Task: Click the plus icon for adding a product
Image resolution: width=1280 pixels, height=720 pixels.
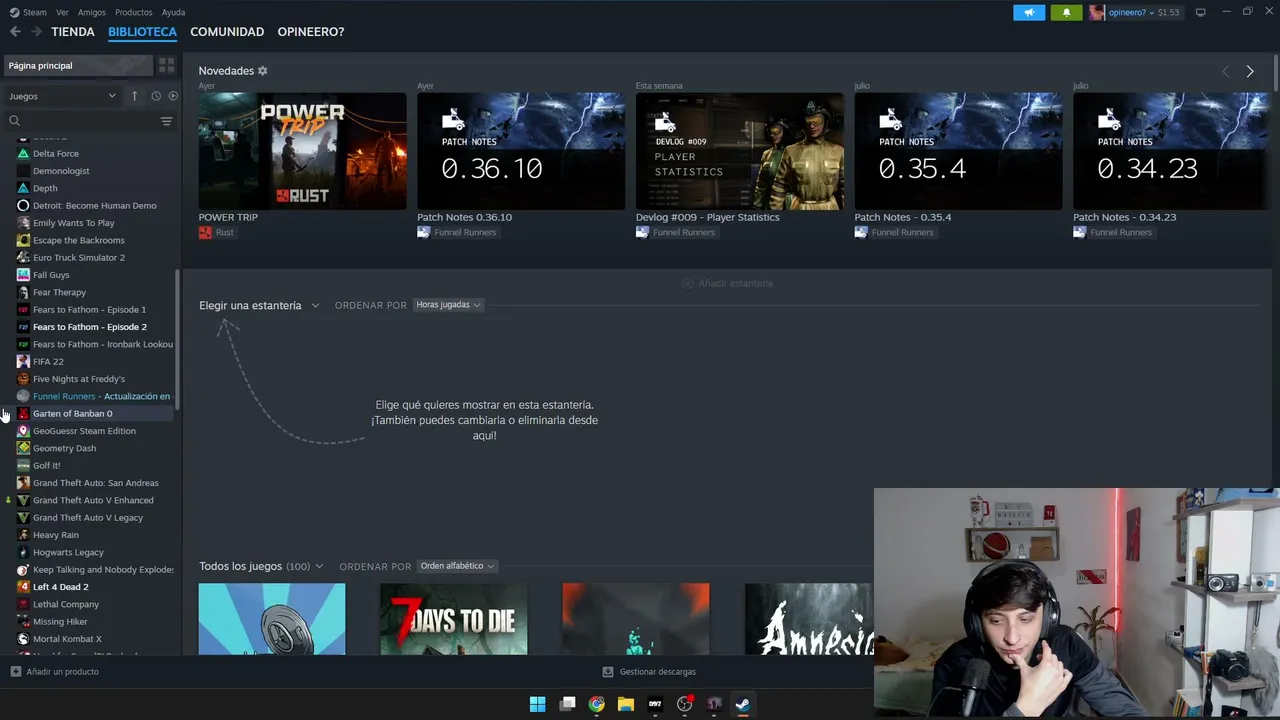Action: 15,672
